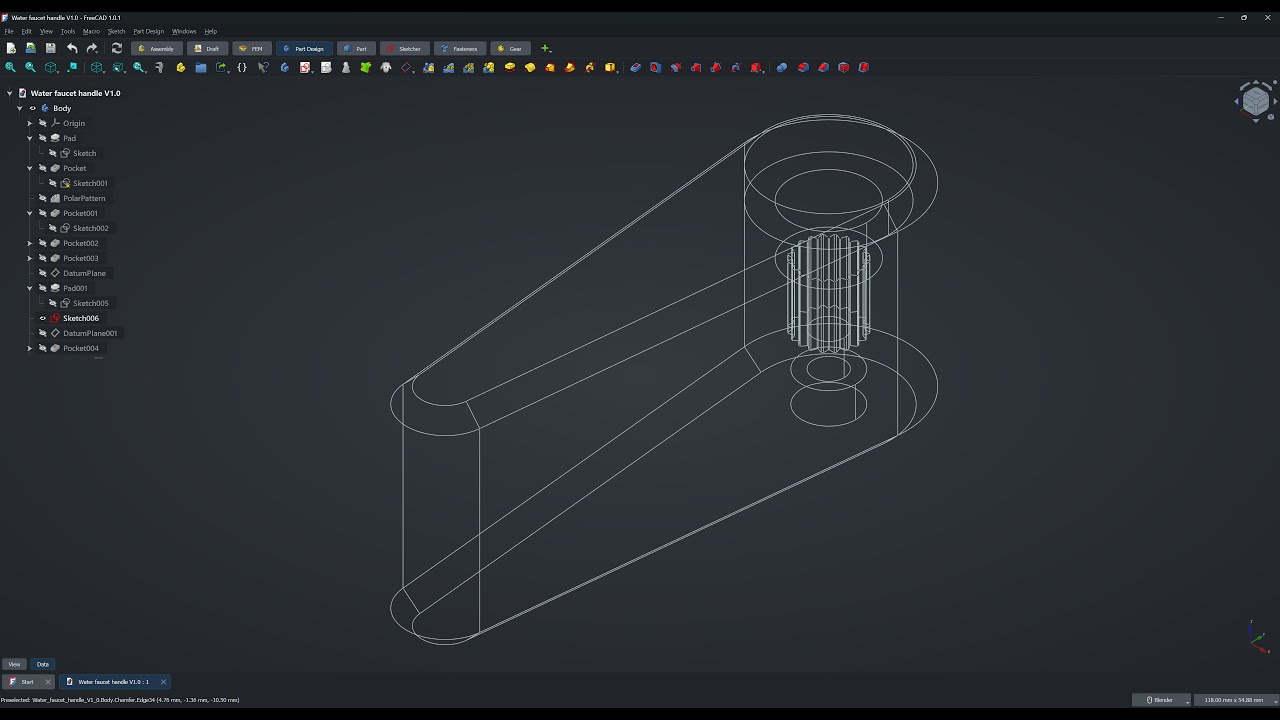1280x720 pixels.
Task: Switch to the Draft workbench
Action: coord(207,48)
